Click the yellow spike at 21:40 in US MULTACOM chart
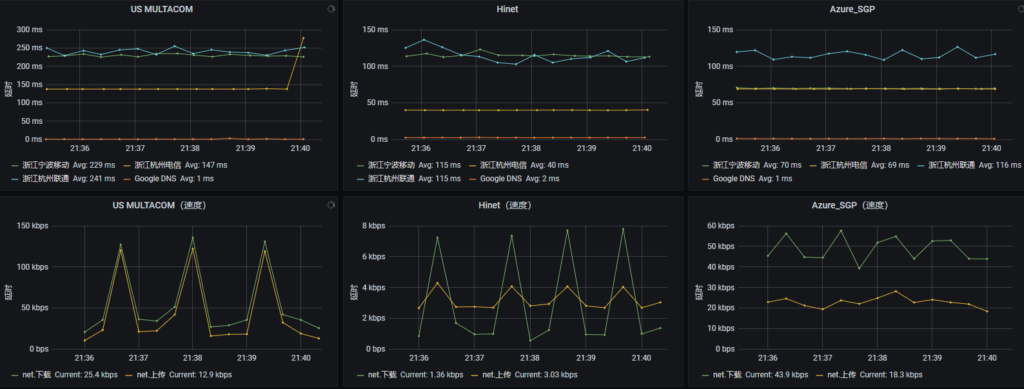 (x=302, y=39)
